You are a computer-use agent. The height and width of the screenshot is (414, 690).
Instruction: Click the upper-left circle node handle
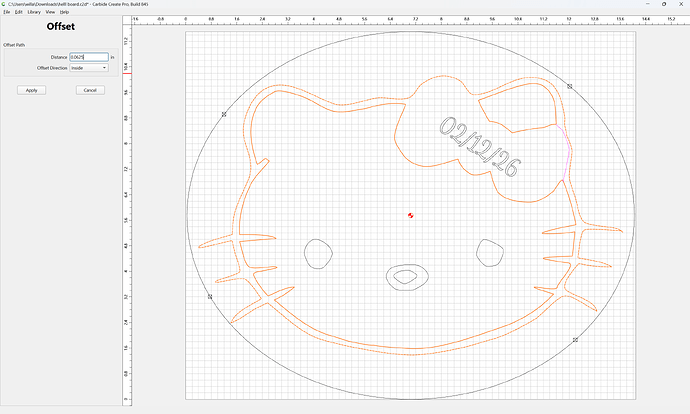224,114
